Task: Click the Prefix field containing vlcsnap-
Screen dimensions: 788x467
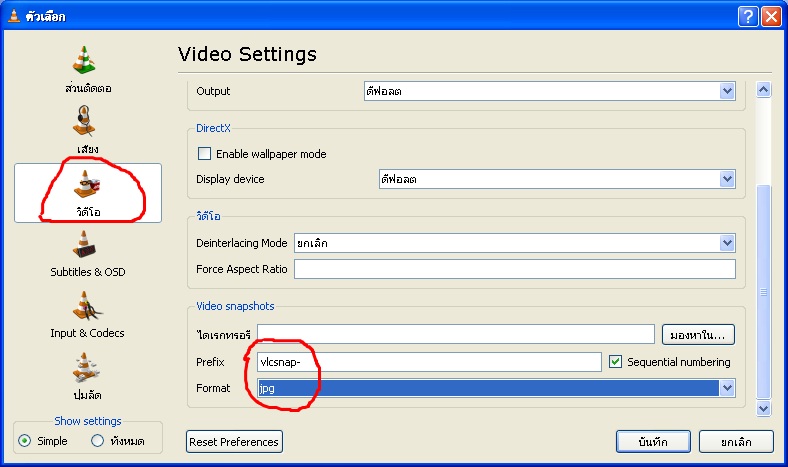Action: click(x=429, y=362)
